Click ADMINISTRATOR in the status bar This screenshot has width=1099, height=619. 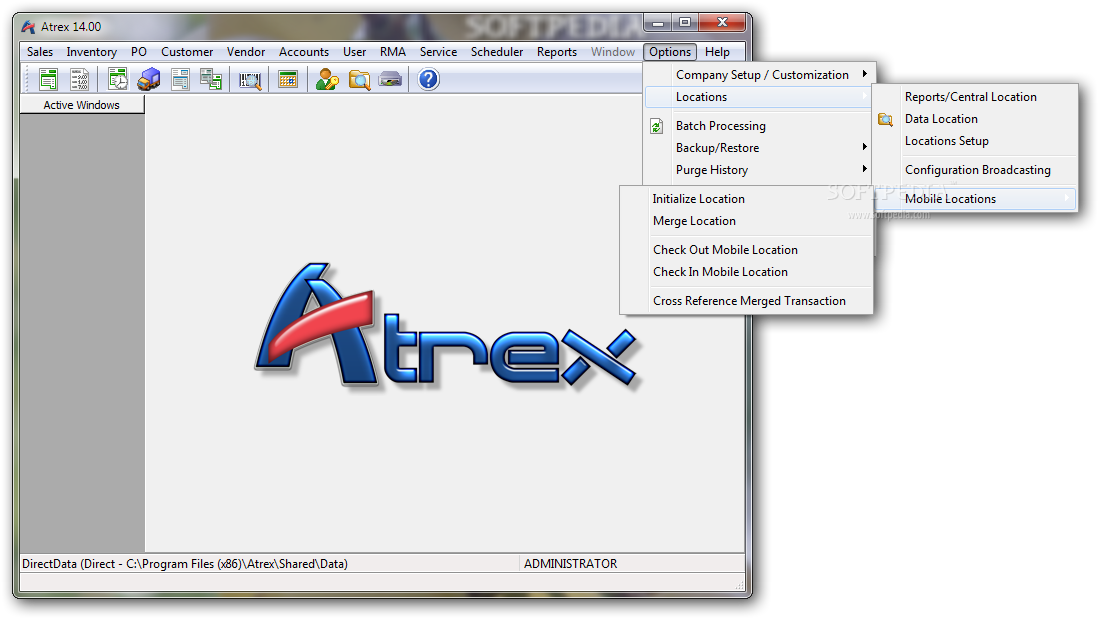[x=571, y=564]
